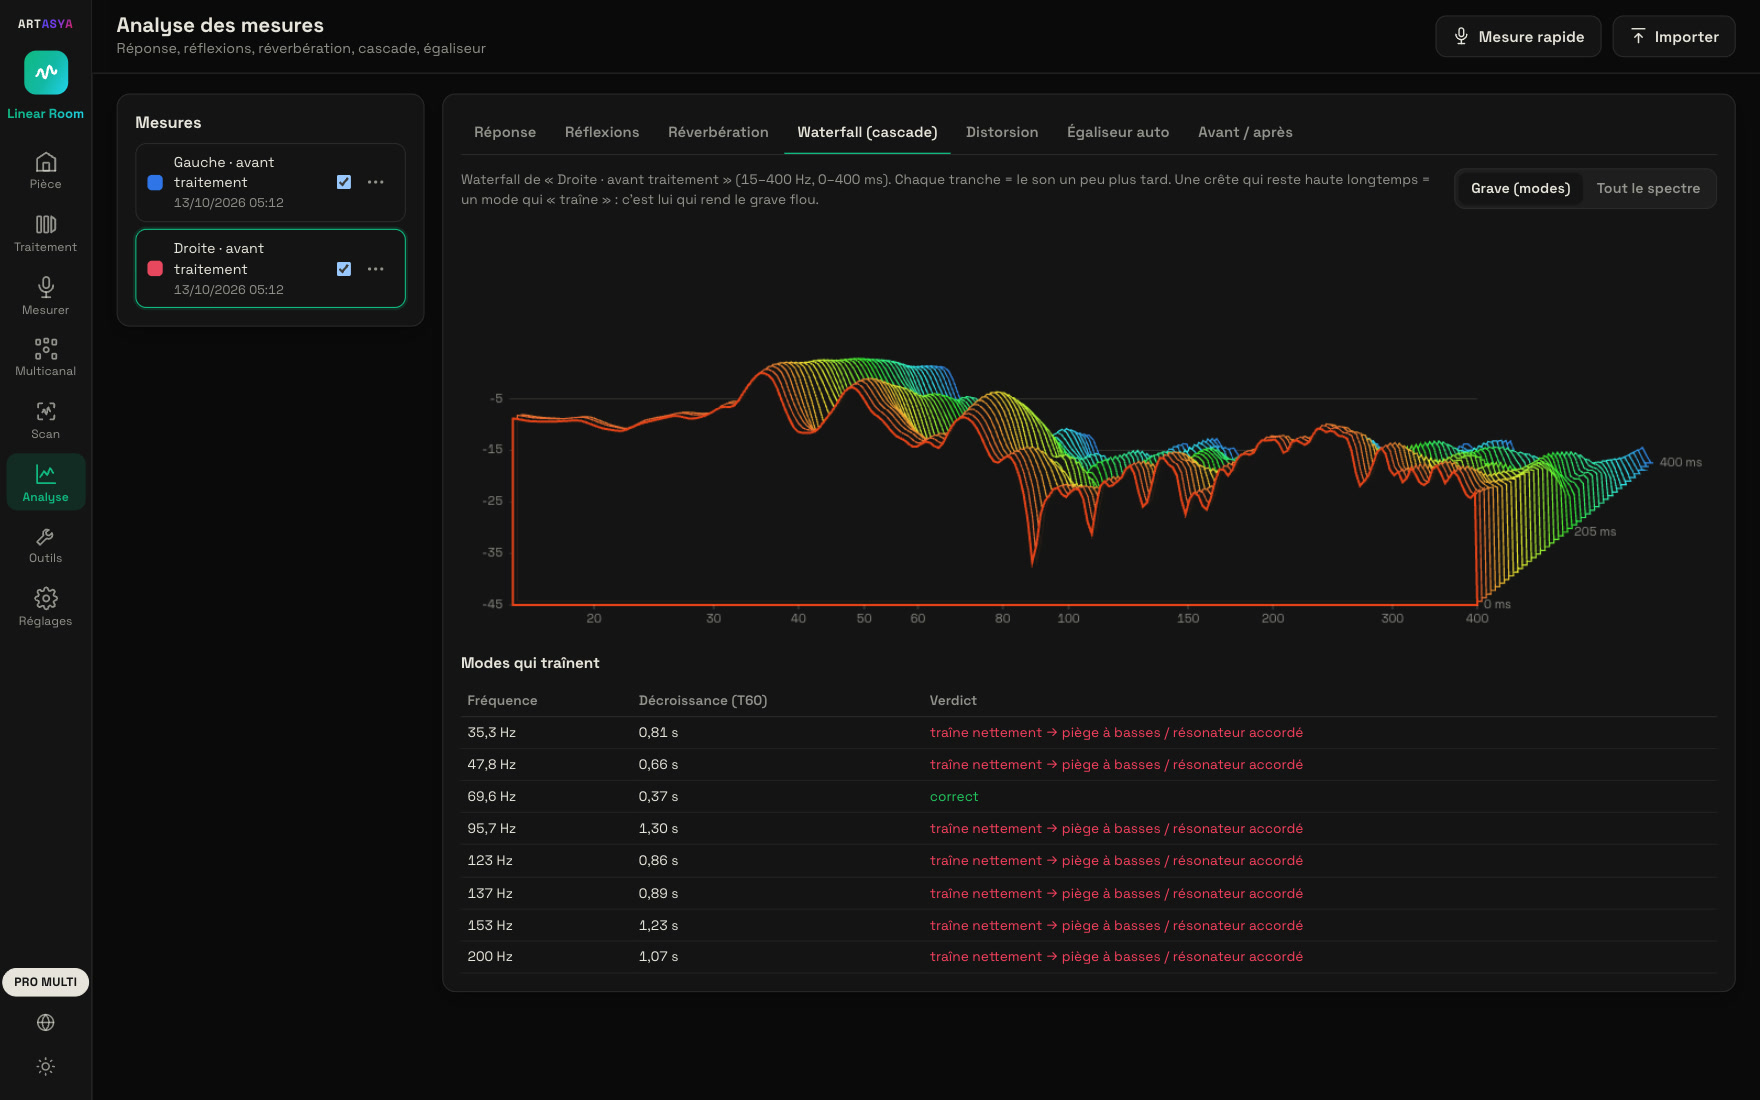
Task: Click the 400 ms label on waterfall chart
Action: 1680,462
